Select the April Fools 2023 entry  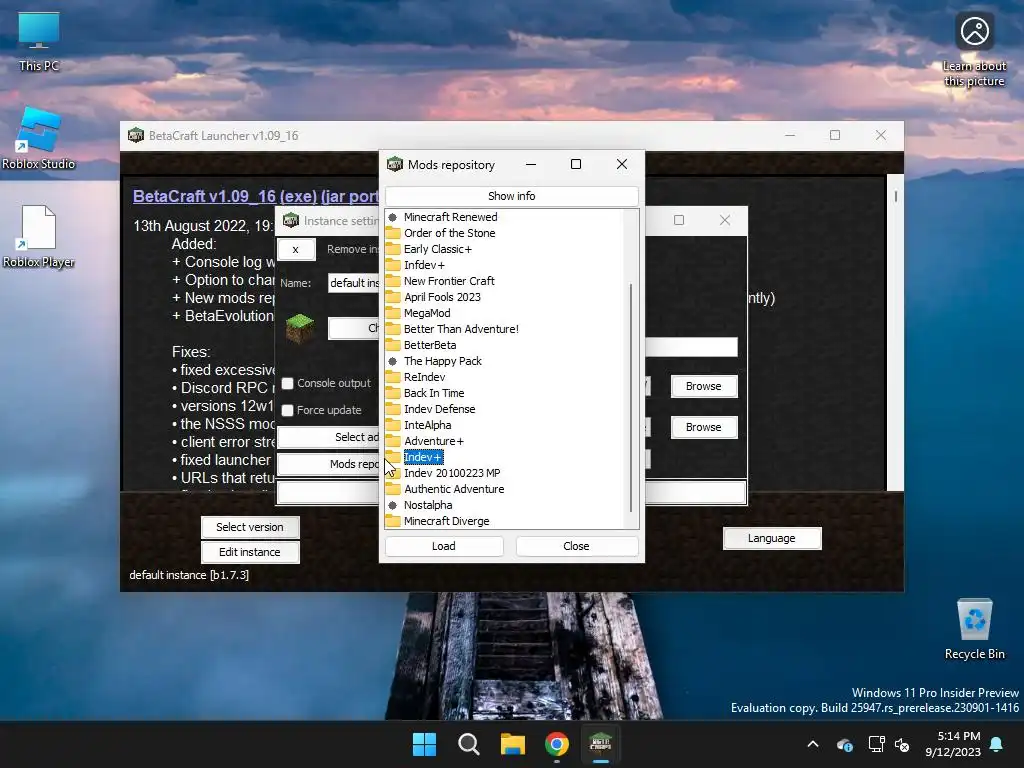tap(442, 297)
